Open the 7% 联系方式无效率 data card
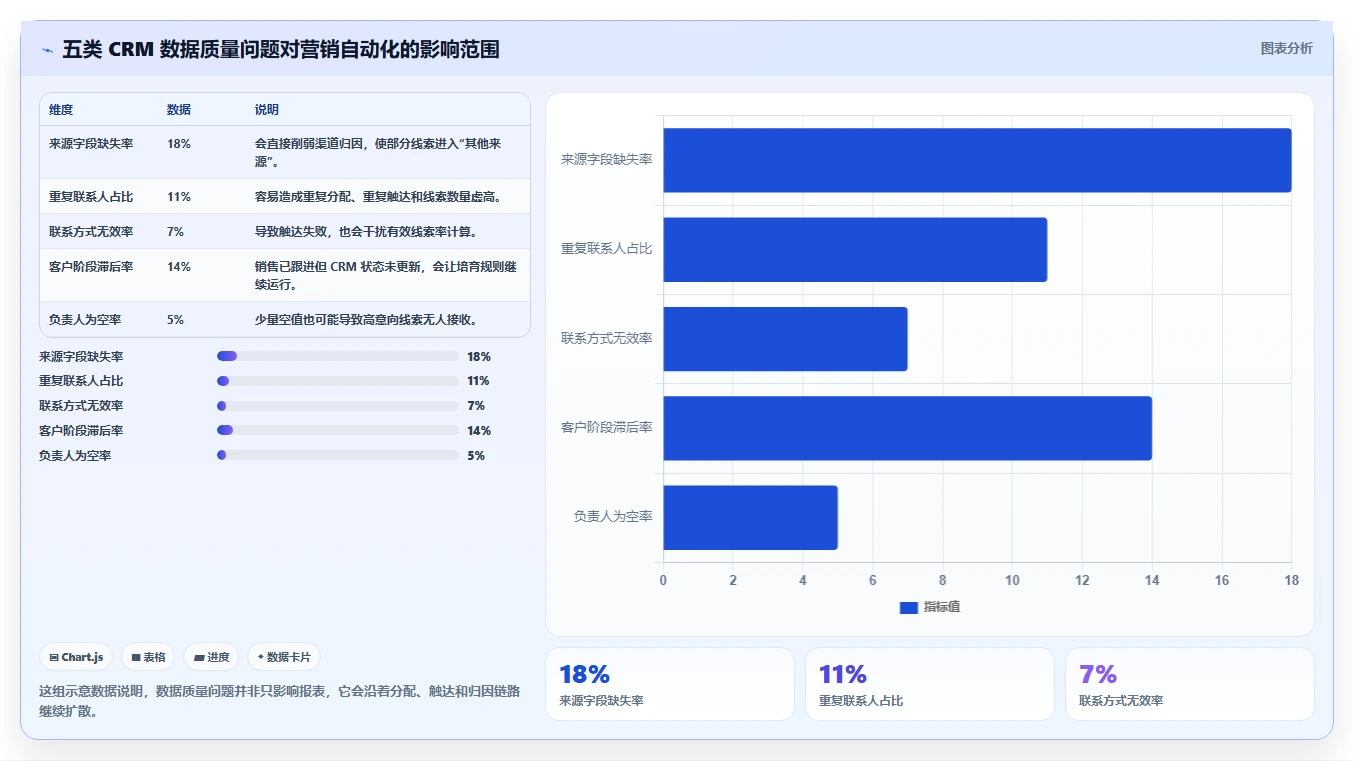 point(1190,684)
